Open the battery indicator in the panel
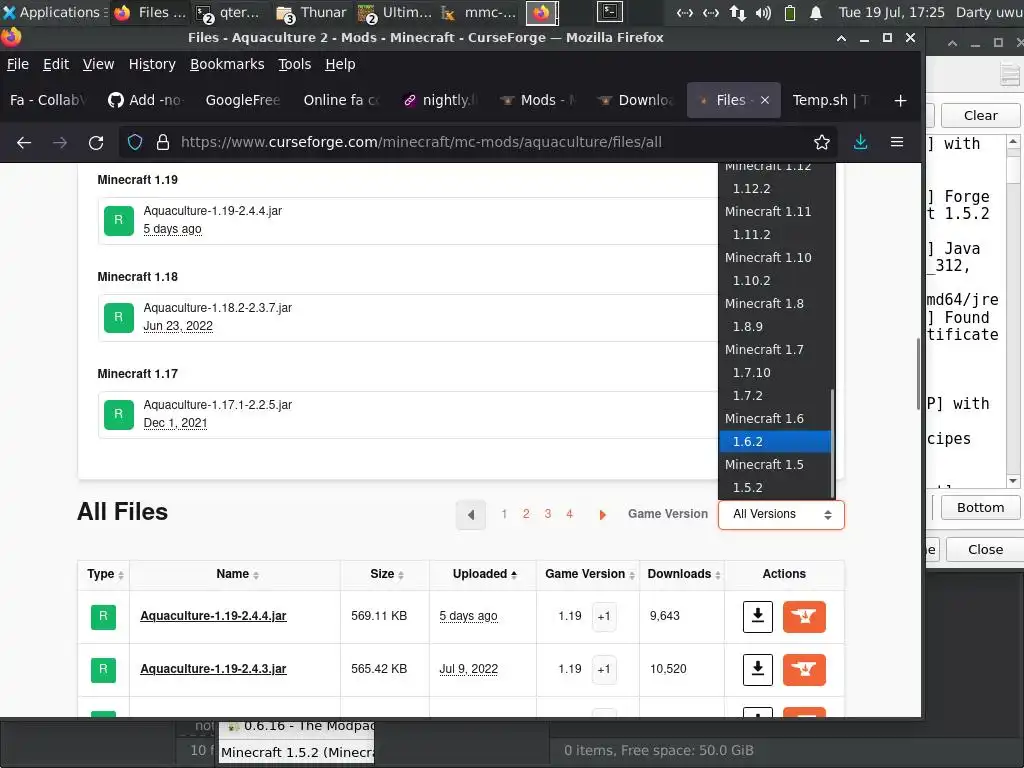Screen dimensions: 1024x768 click(790, 12)
